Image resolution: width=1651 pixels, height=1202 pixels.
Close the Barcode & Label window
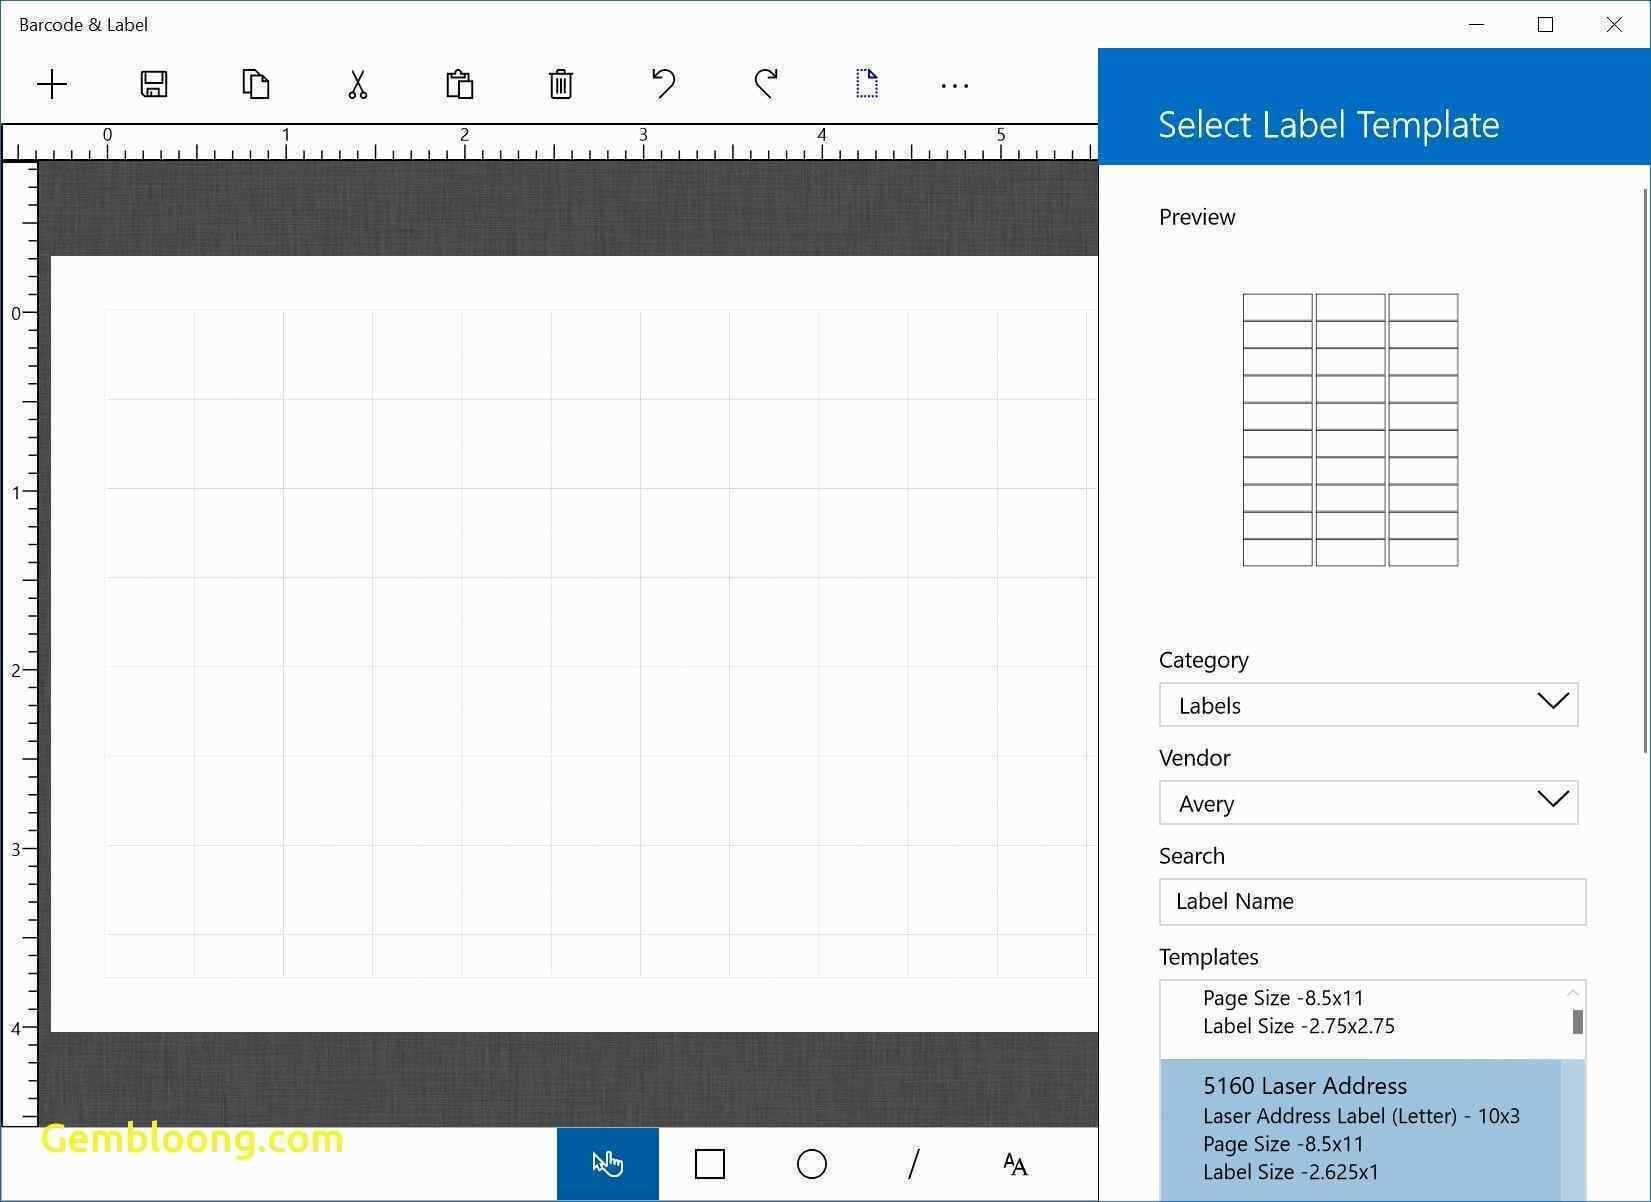(1614, 24)
